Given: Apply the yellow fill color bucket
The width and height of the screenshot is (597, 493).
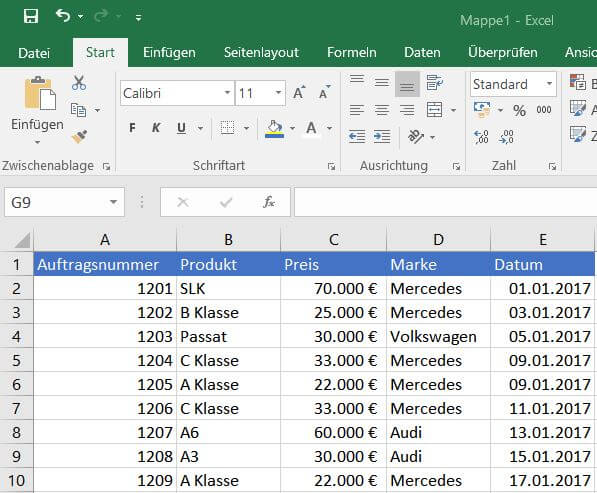Looking at the screenshot, I should (x=275, y=129).
